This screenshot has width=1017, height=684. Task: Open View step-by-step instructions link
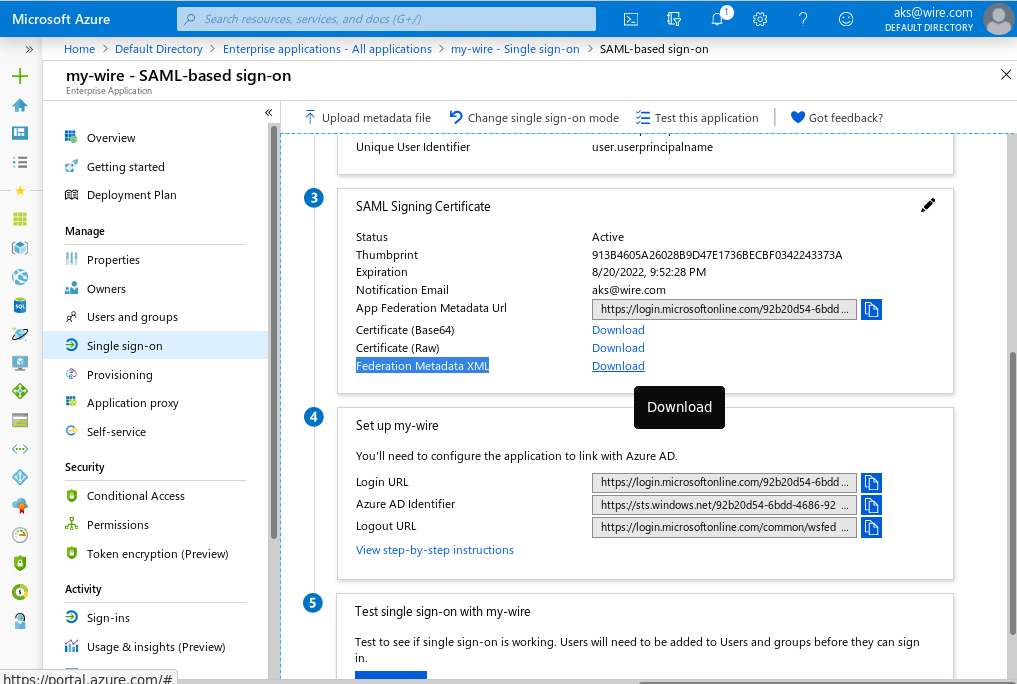[435, 550]
